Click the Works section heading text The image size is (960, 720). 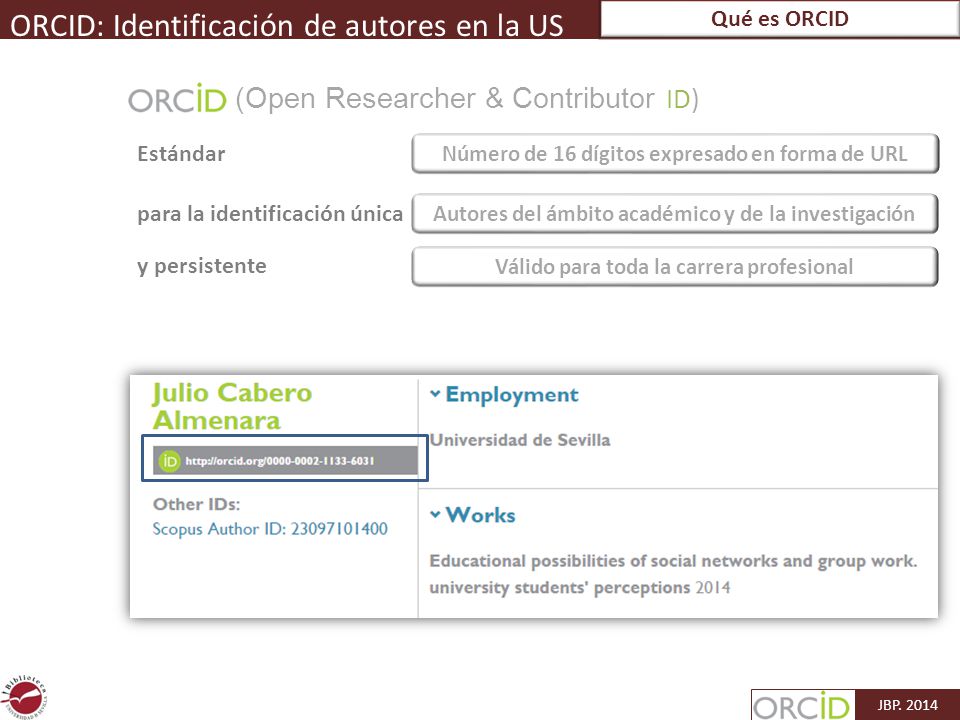tap(481, 515)
